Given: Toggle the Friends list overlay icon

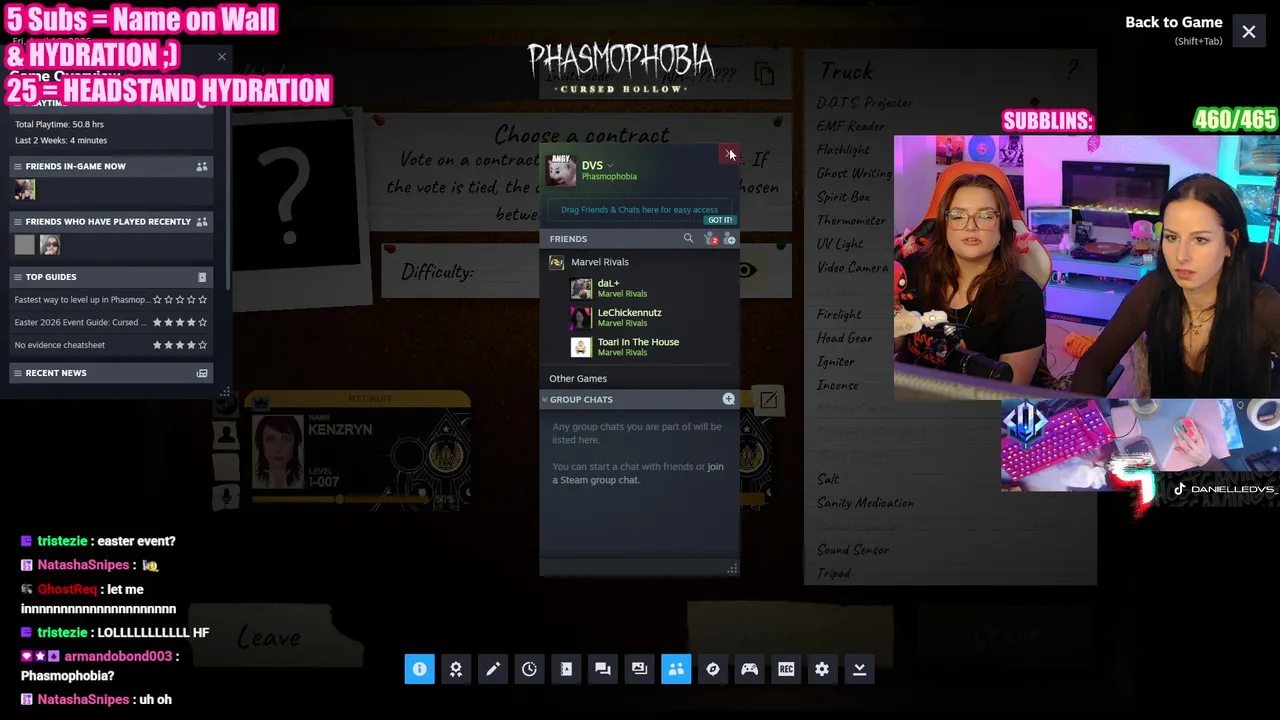Looking at the screenshot, I should (676, 669).
